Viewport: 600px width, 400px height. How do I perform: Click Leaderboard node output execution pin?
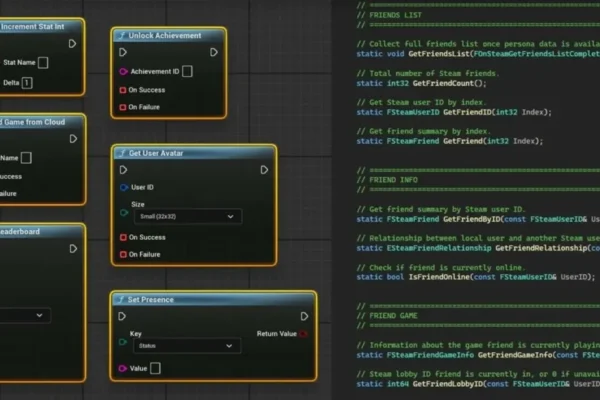[73, 249]
